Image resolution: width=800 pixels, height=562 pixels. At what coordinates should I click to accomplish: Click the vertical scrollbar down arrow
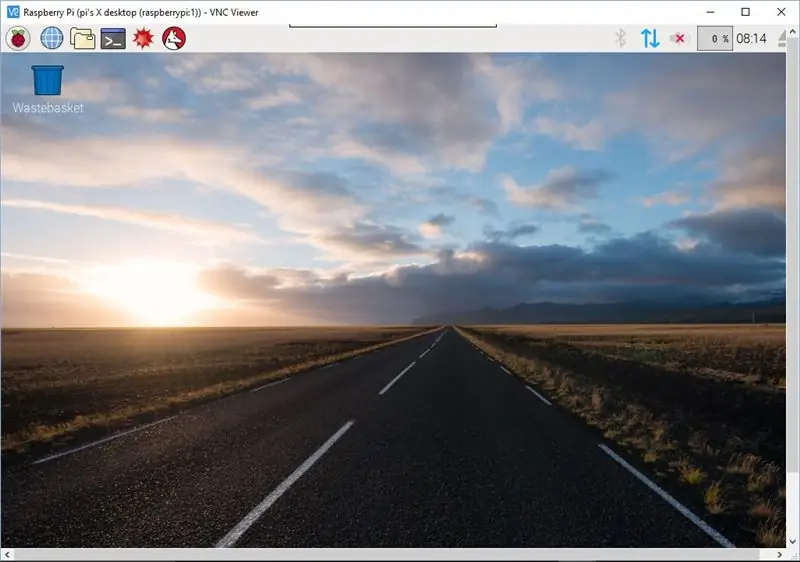[793, 542]
